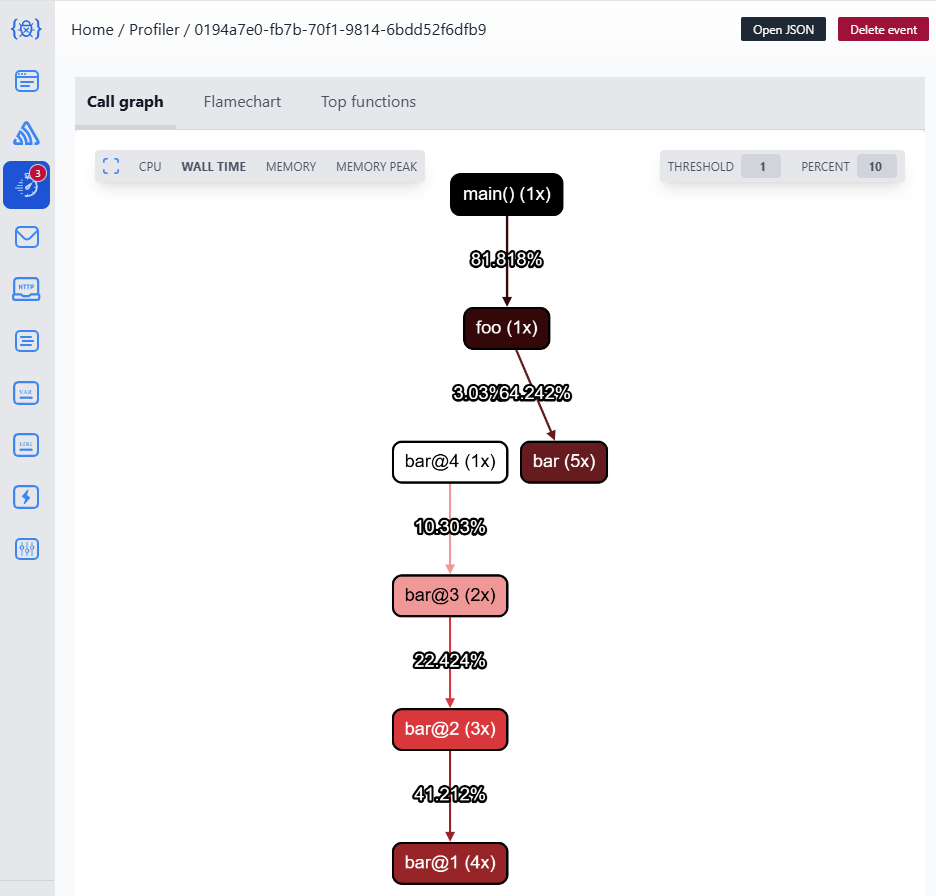
Task: Open the Sentry section icon
Action: [27, 133]
